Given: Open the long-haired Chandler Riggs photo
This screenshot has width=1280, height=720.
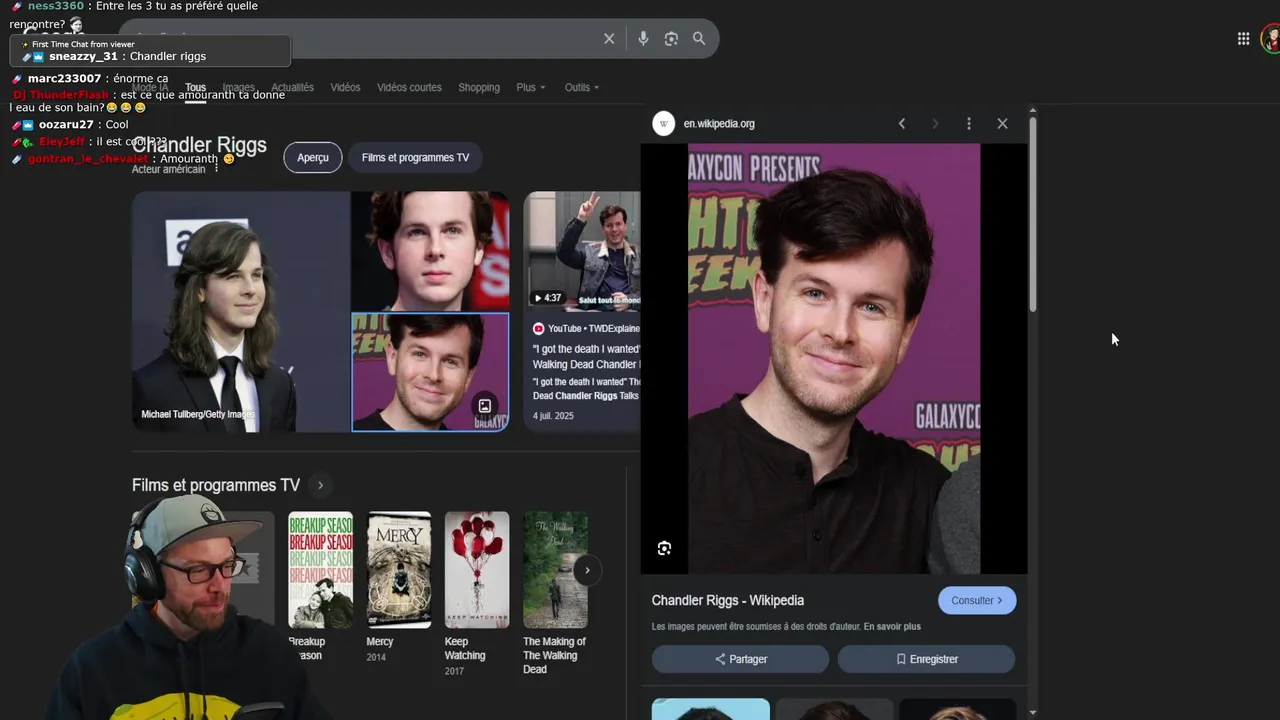Looking at the screenshot, I should click(x=241, y=312).
